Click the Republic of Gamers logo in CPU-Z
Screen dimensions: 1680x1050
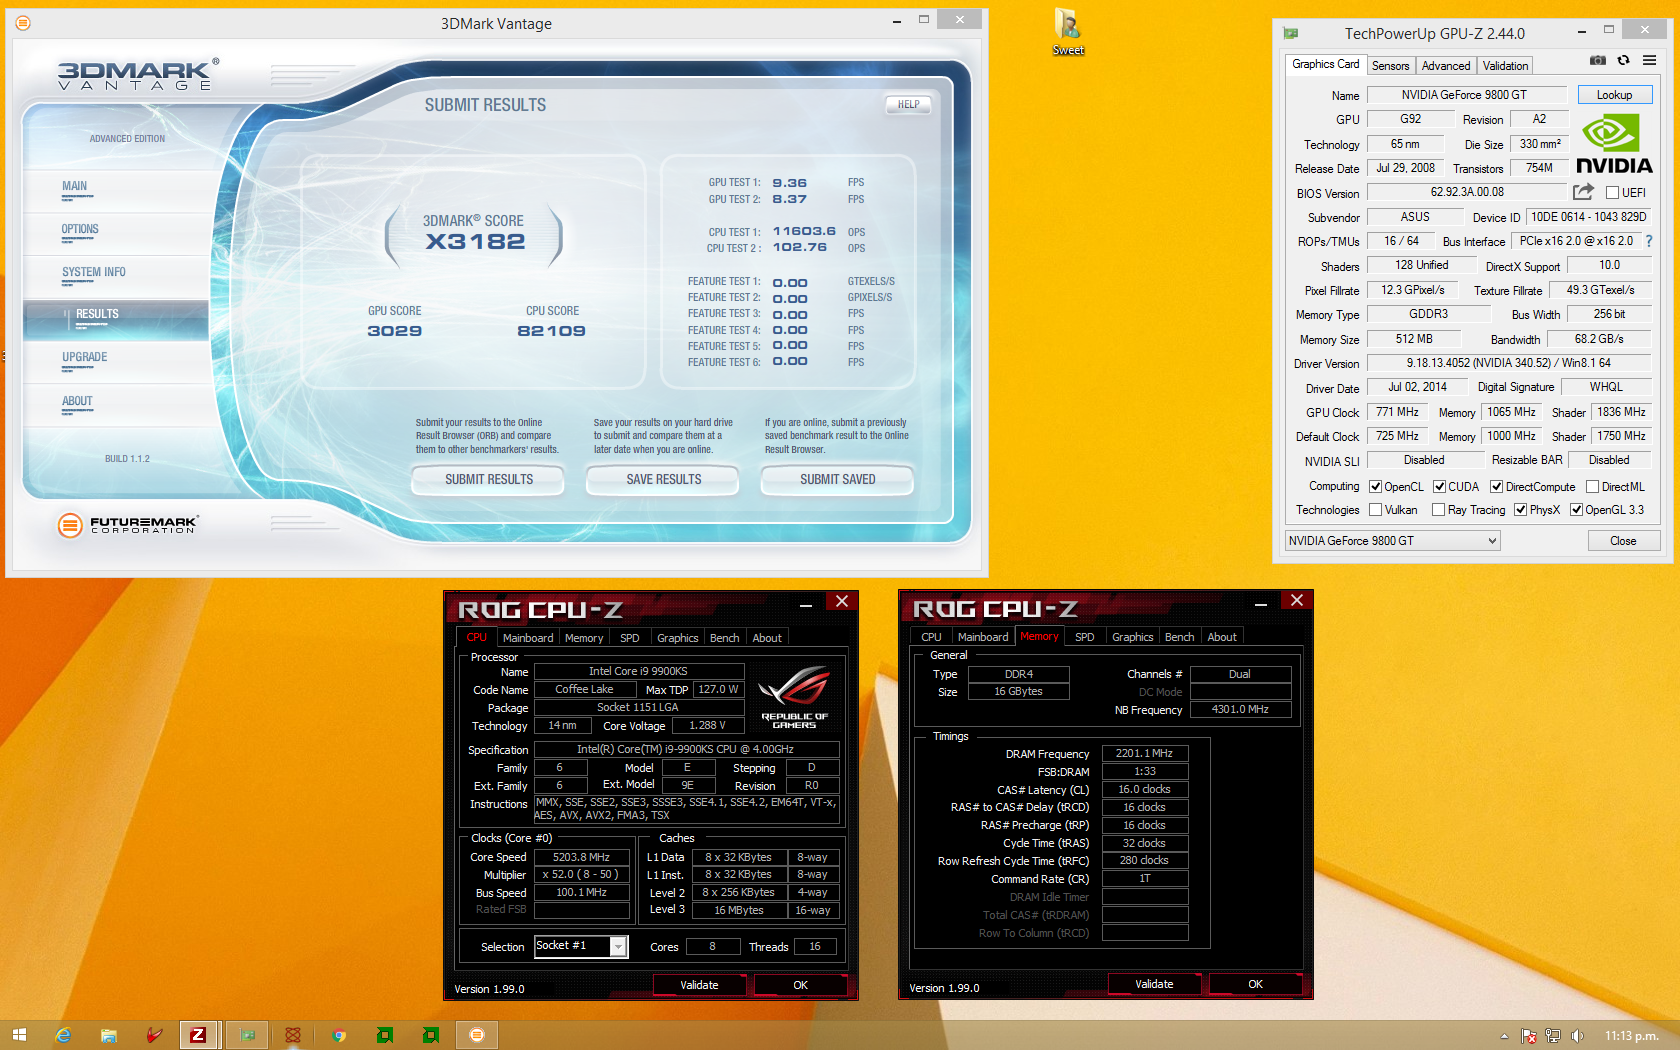[794, 698]
